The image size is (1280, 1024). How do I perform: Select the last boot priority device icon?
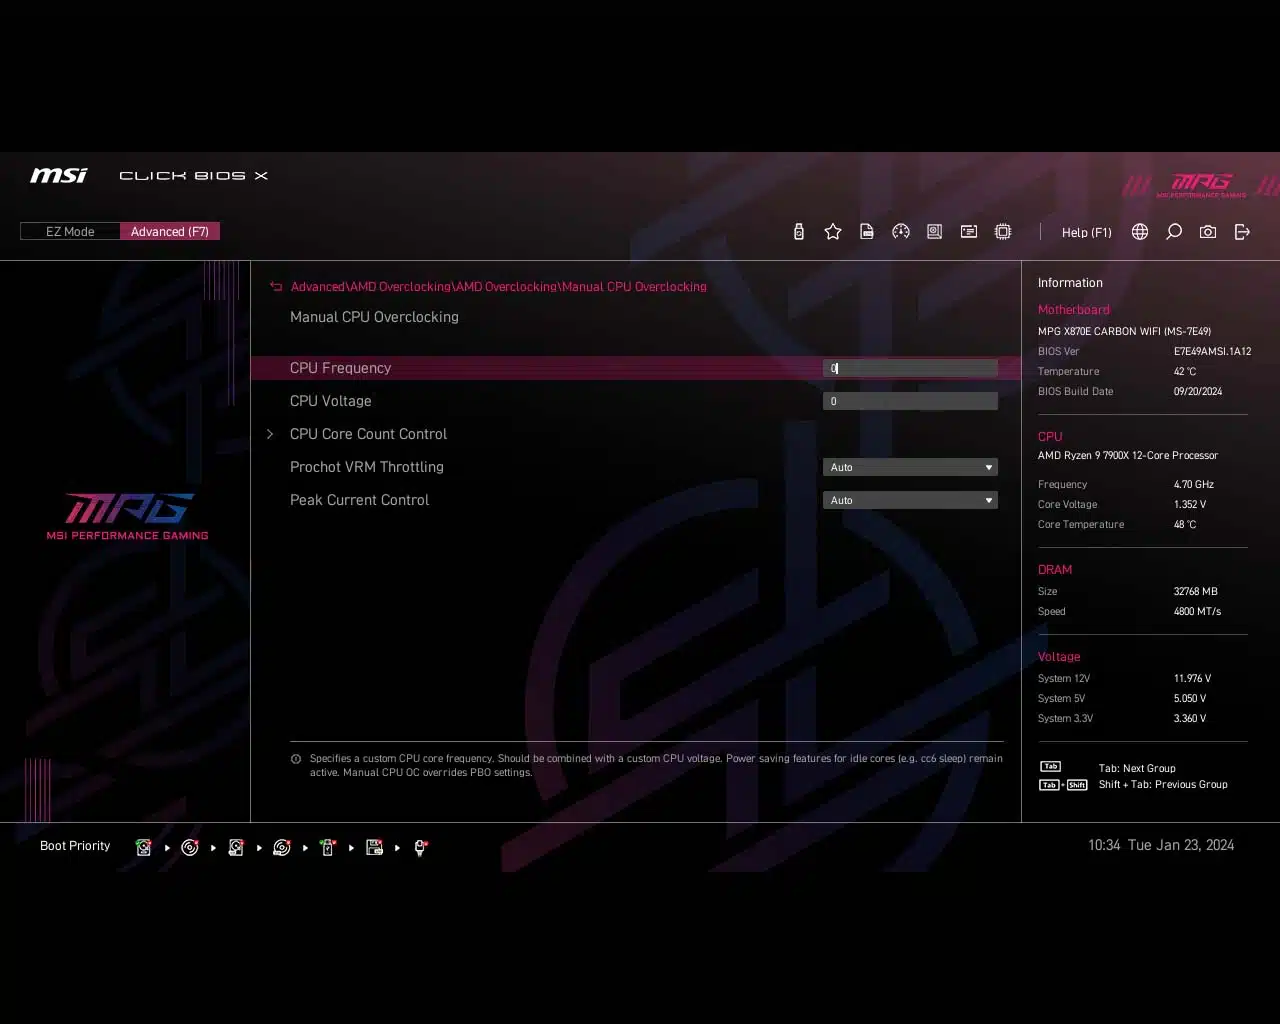point(421,848)
